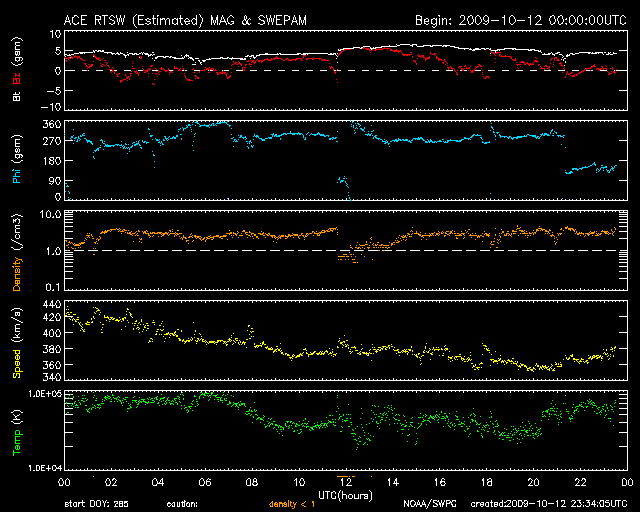This screenshot has width=640, height=512.
Task: Click the '10' hour label on the time axis
Action: [x=299, y=482]
